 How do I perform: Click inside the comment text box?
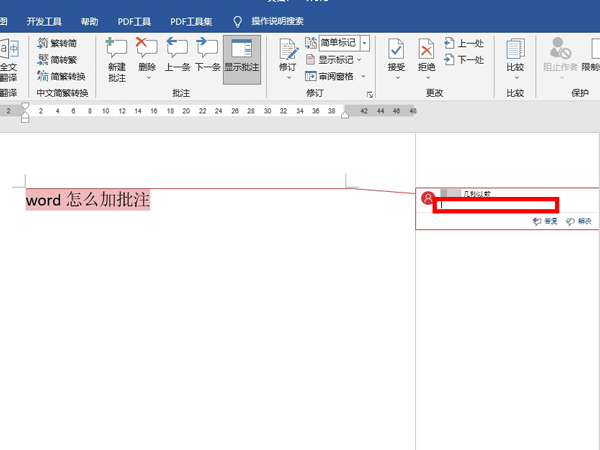click(x=495, y=205)
